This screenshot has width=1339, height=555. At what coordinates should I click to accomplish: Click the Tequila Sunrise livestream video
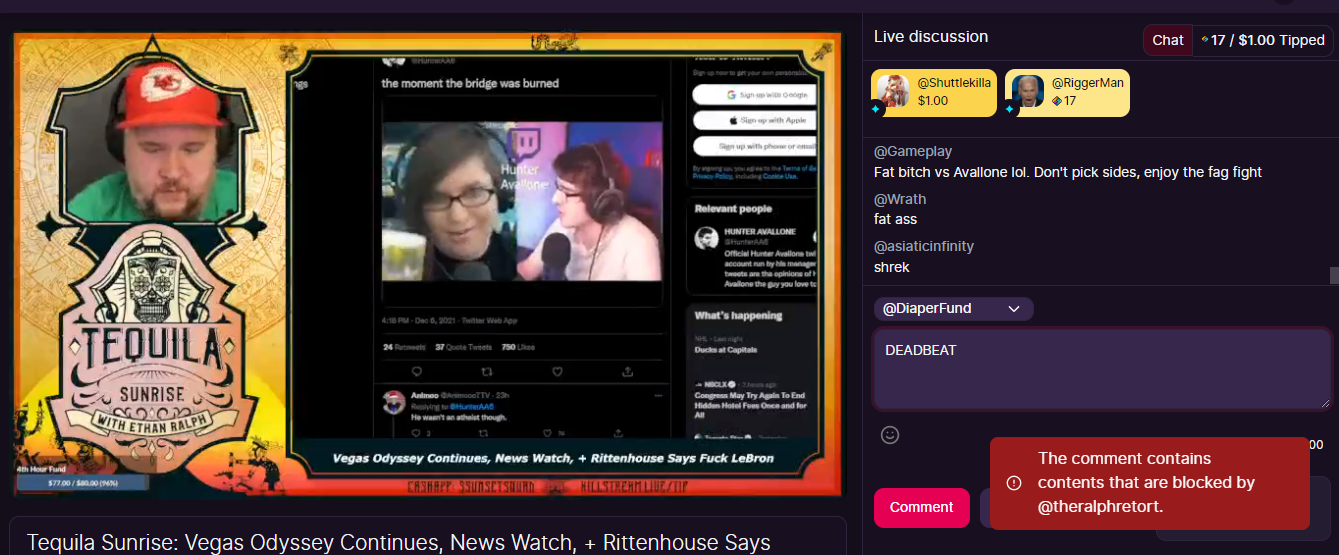pos(428,264)
